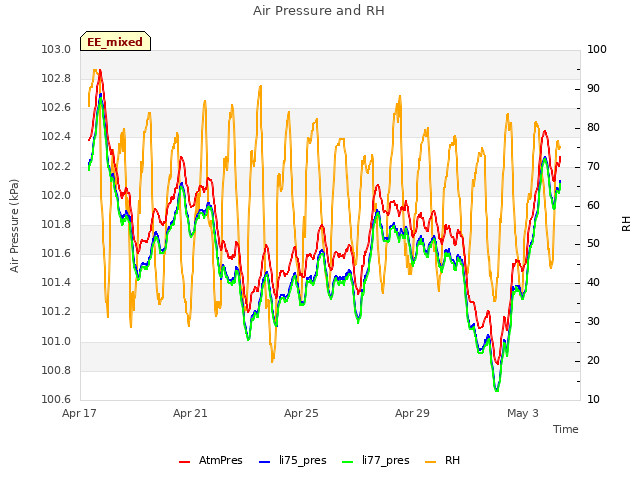Click the 102.4 pressure axis value
Viewport: 640px width, 480px height.
click(x=56, y=137)
